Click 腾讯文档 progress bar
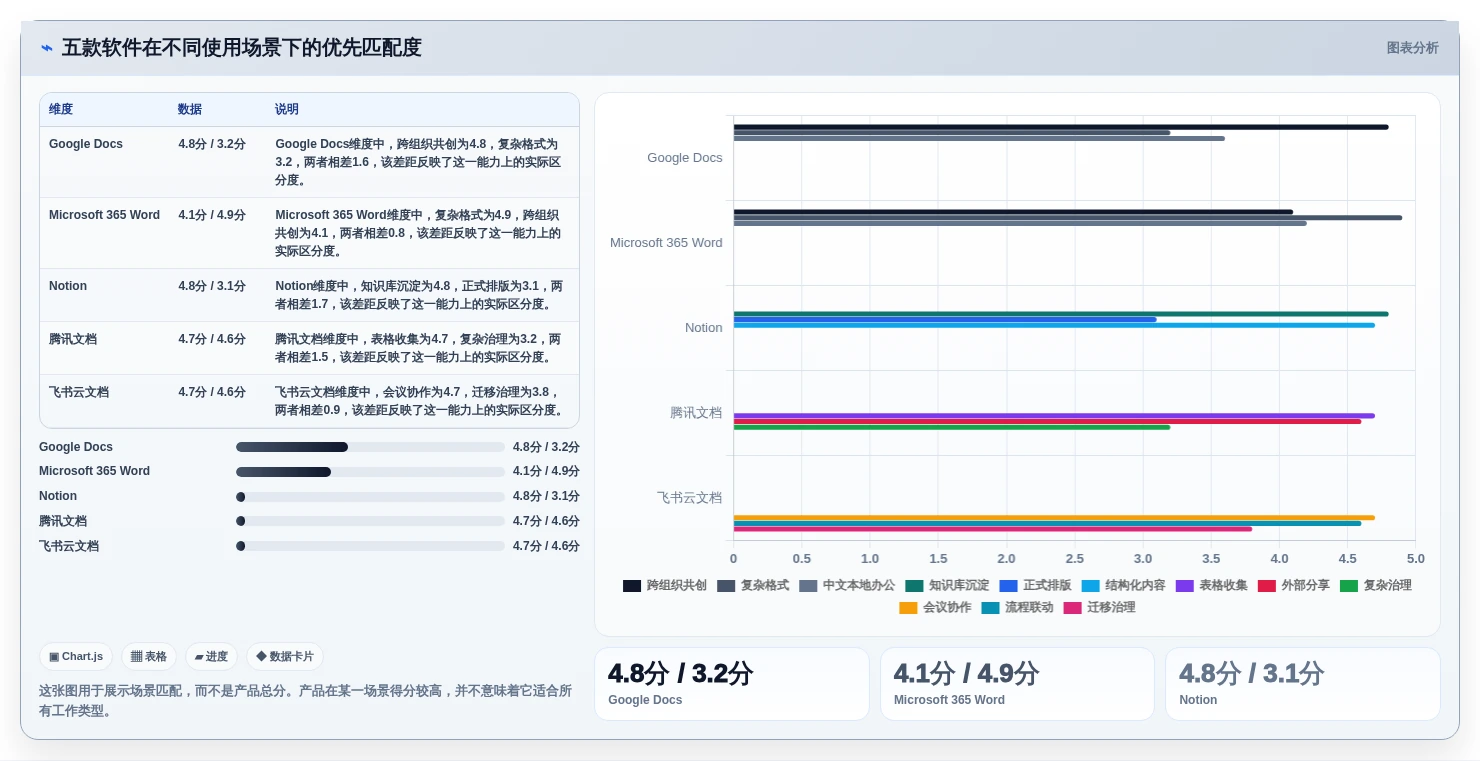 pos(370,521)
